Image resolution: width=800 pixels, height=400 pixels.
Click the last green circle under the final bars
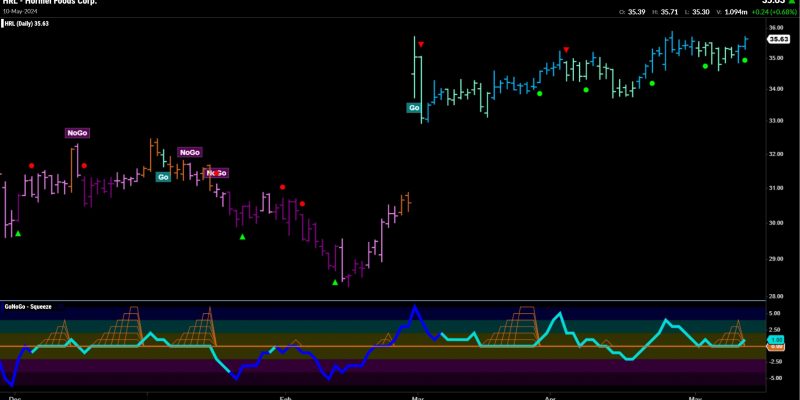[745, 60]
